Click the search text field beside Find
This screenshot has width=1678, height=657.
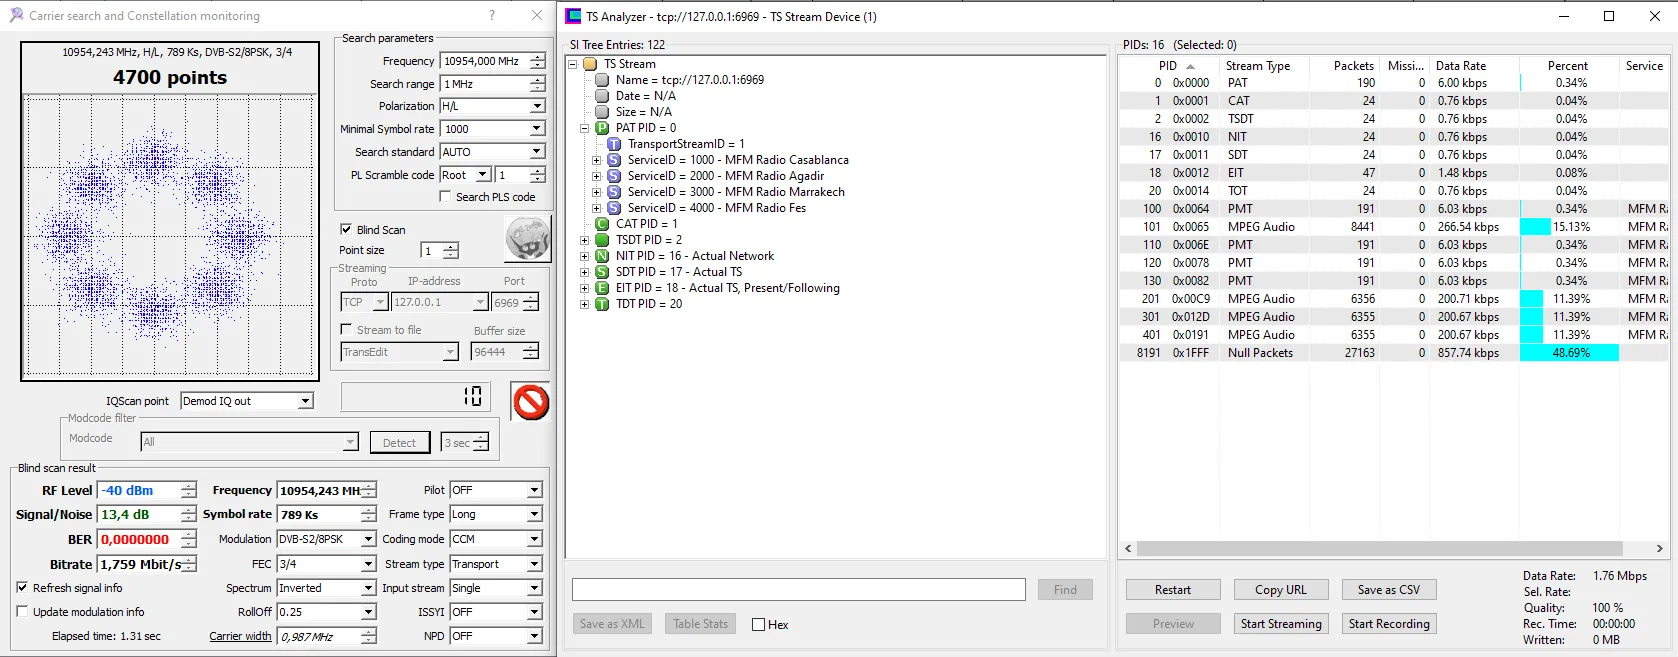(798, 590)
